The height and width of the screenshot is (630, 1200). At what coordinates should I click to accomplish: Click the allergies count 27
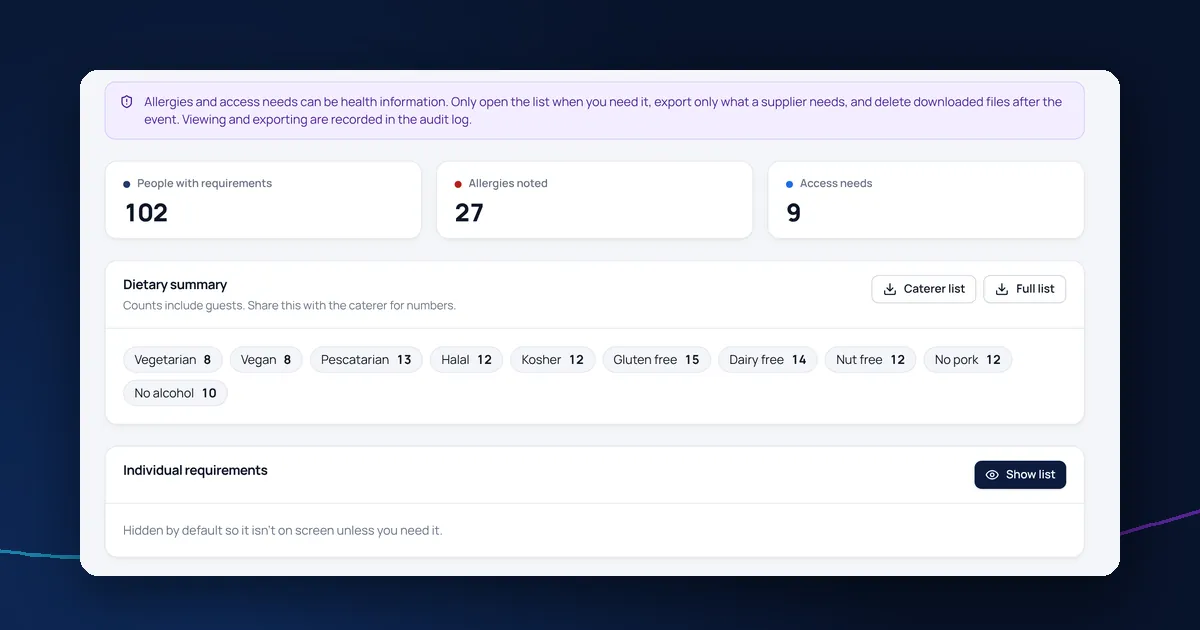click(469, 213)
